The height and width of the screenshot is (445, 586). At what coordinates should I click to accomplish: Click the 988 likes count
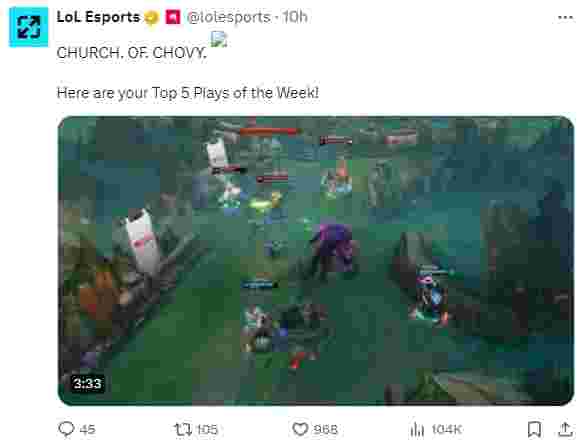326,429
